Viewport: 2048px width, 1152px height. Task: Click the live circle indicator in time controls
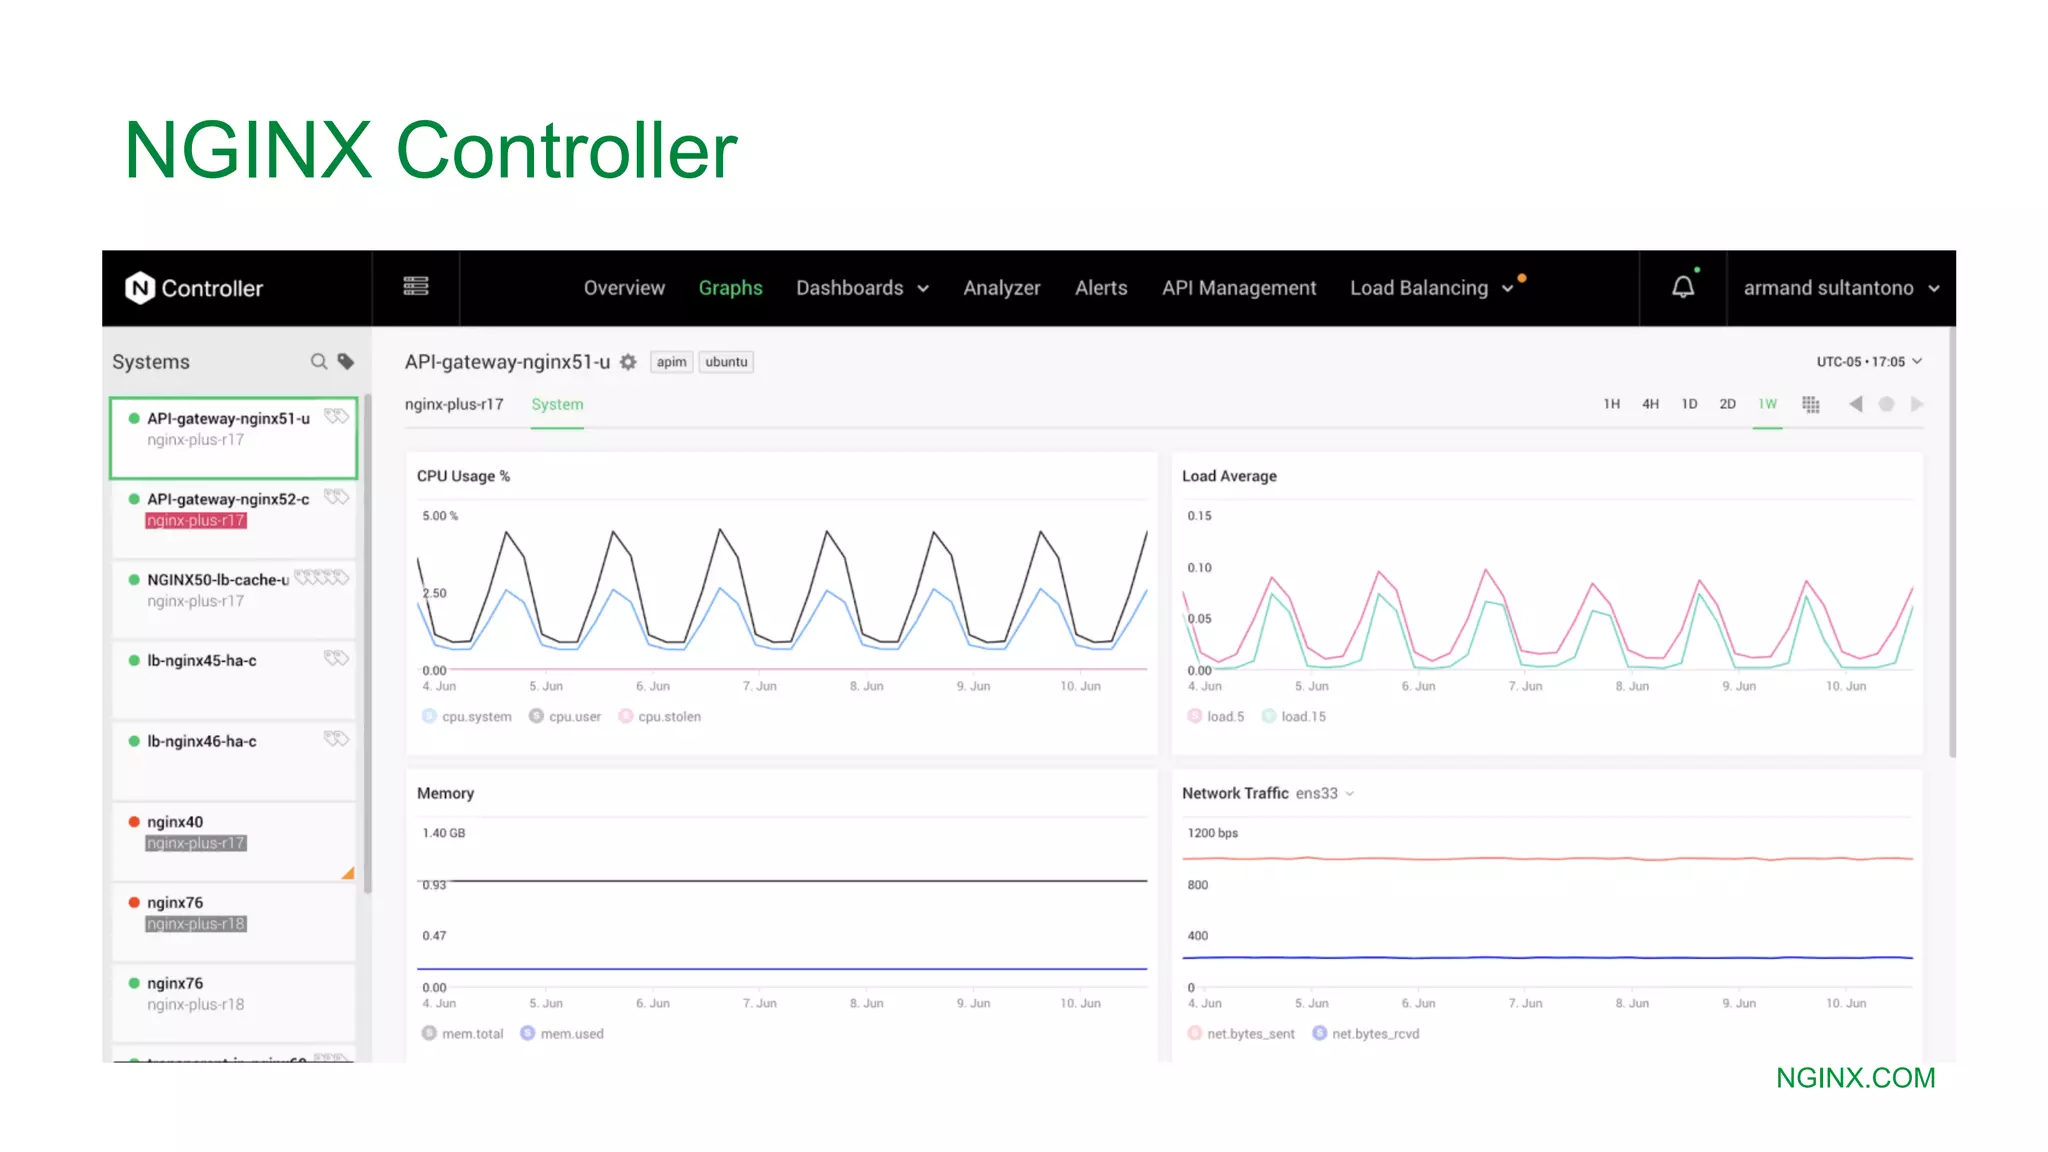(1886, 404)
